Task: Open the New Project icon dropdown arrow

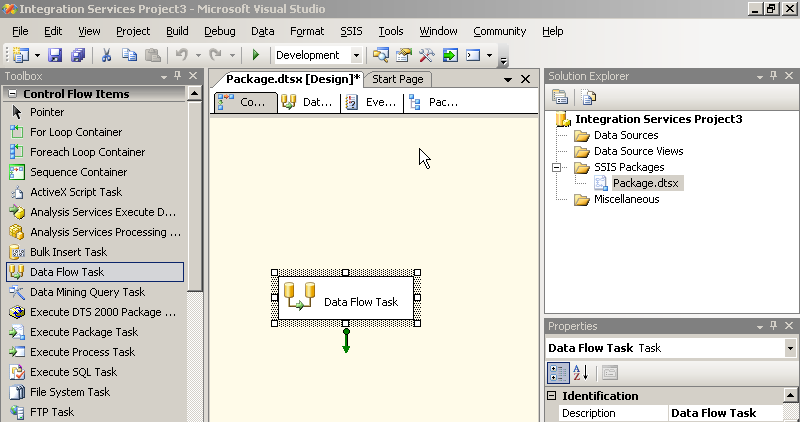Action: pos(37,55)
